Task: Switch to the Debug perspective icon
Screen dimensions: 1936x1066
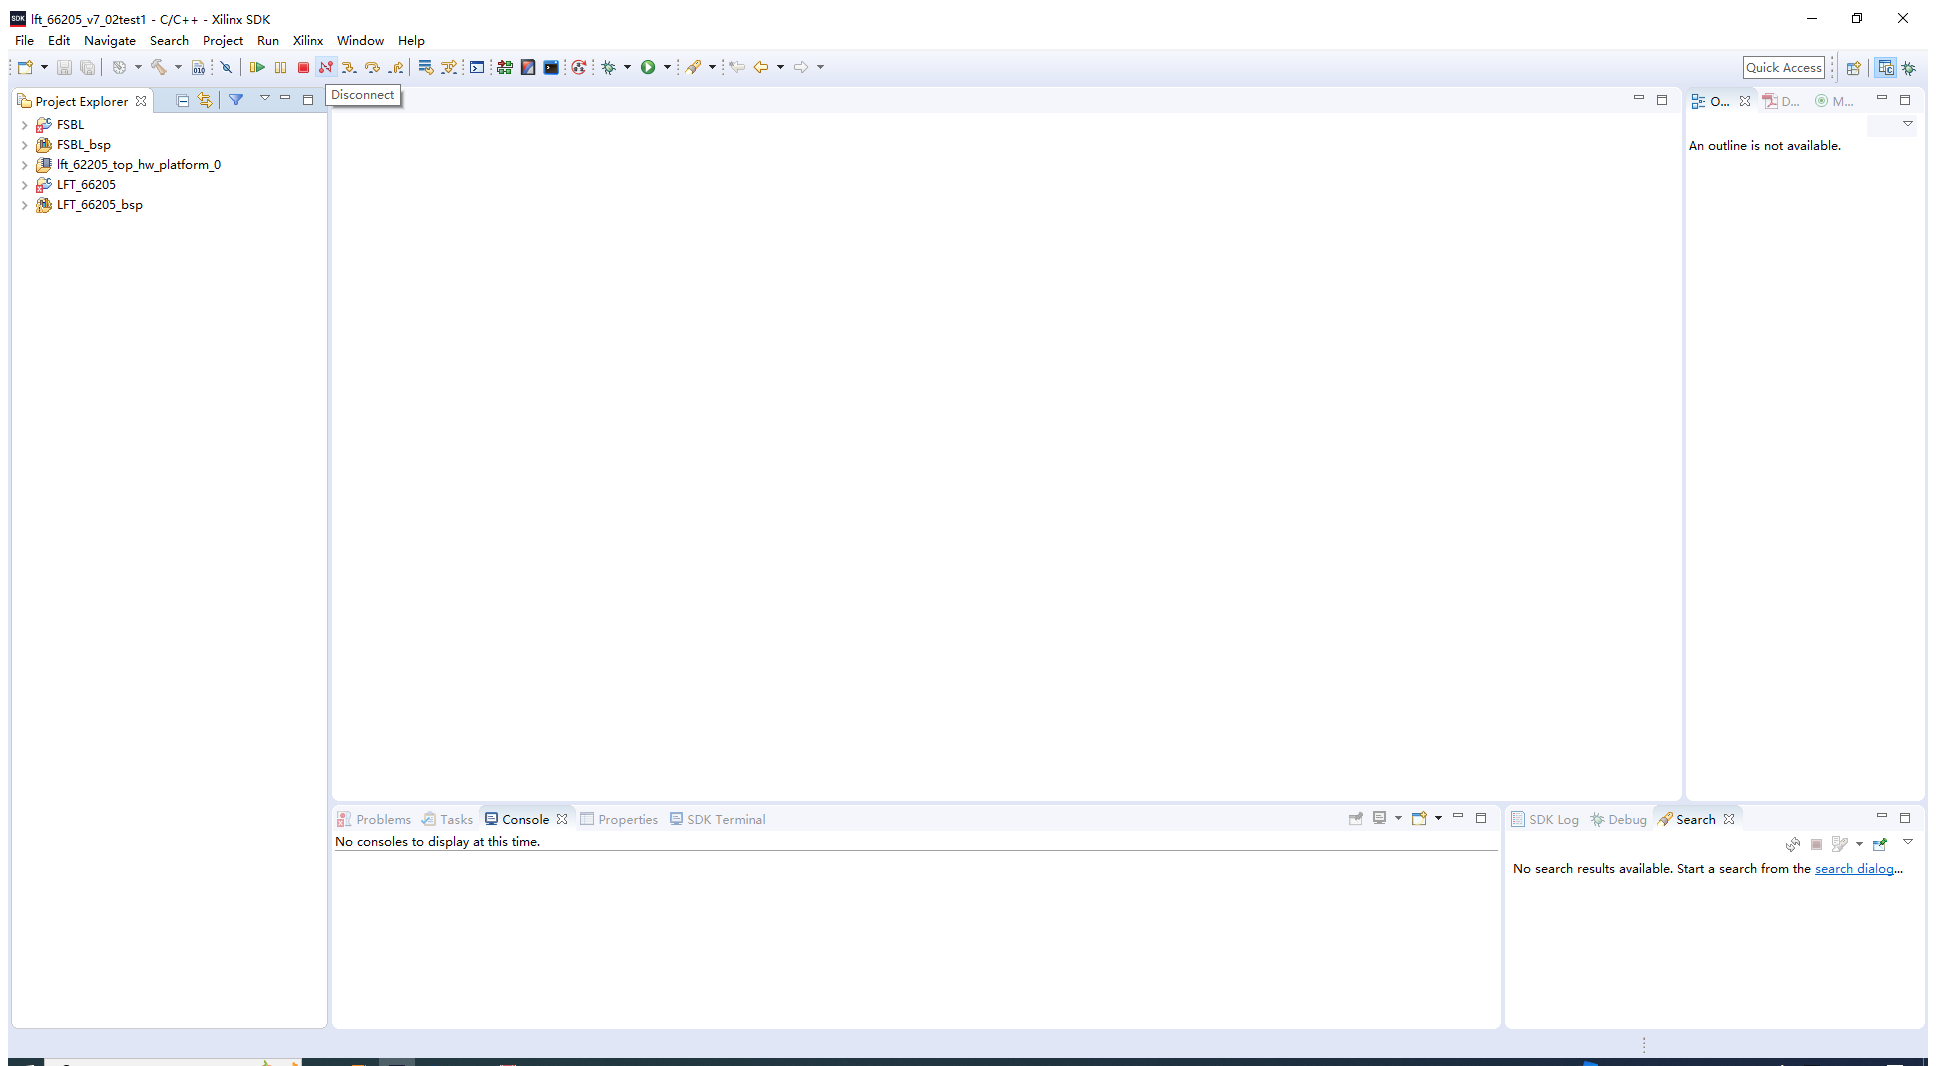Action: [x=1909, y=68]
